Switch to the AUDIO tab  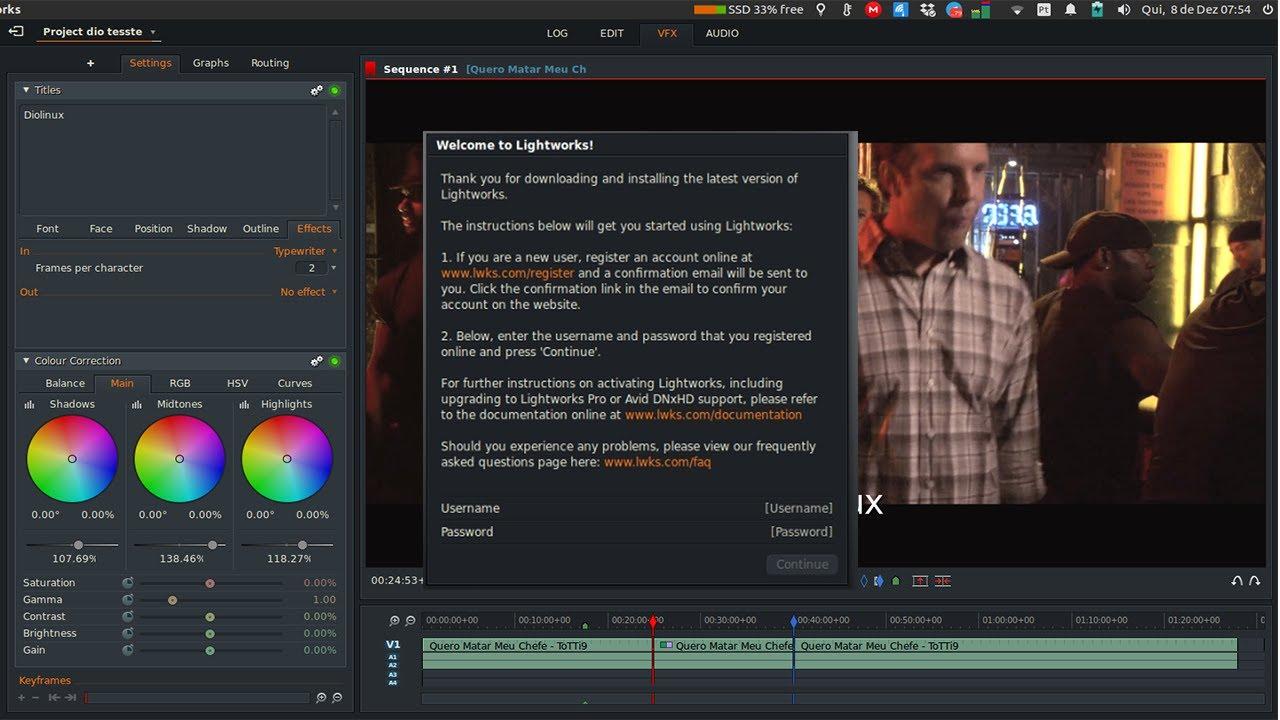(x=722, y=33)
